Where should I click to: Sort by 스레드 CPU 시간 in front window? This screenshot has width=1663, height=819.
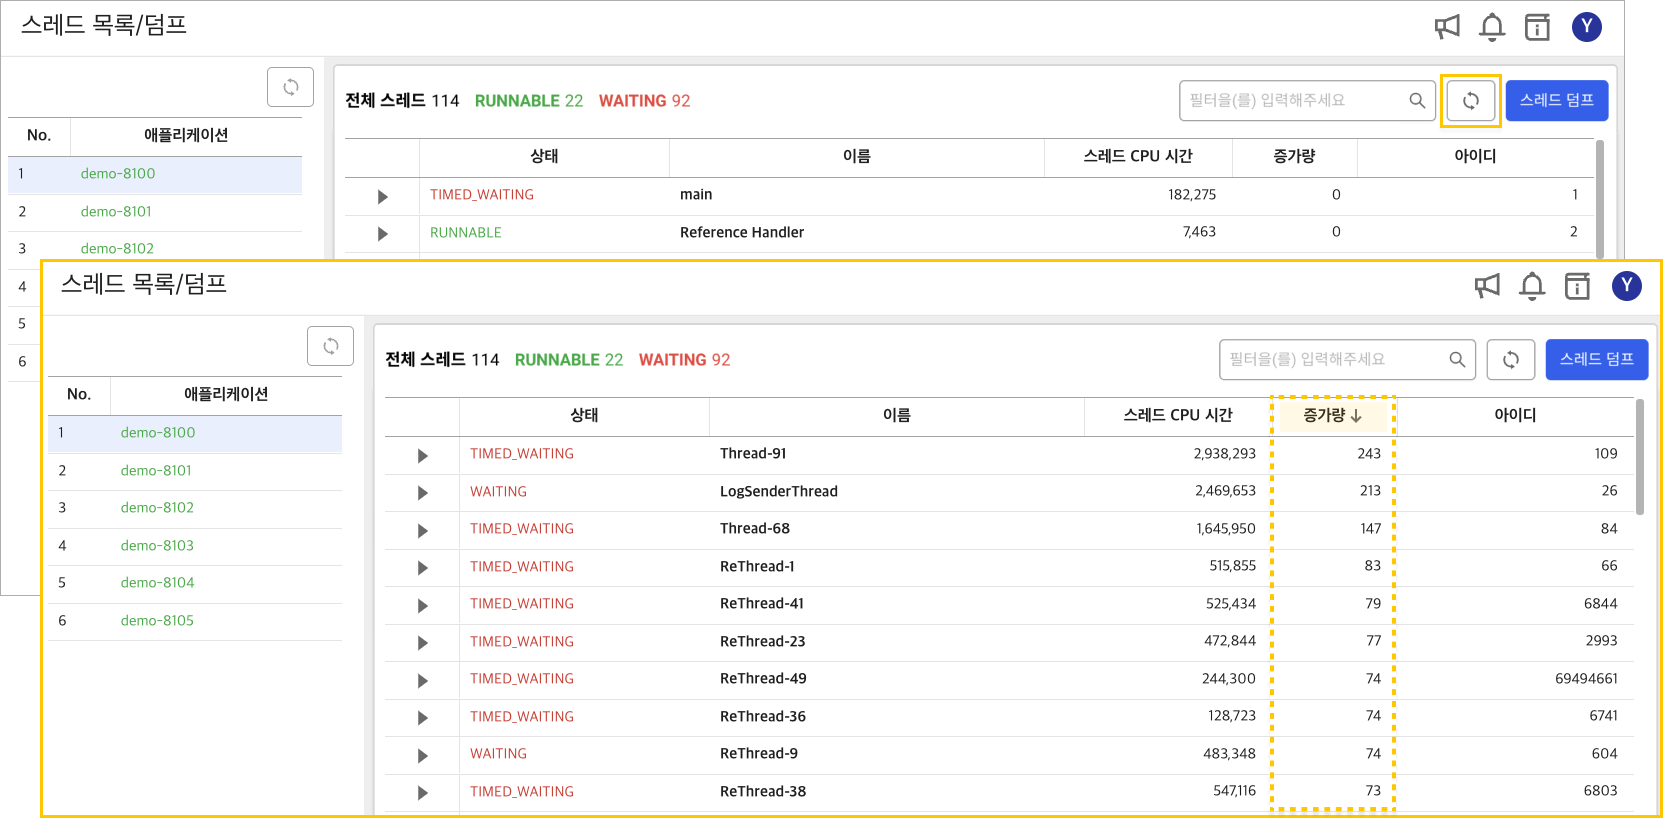1178,416
